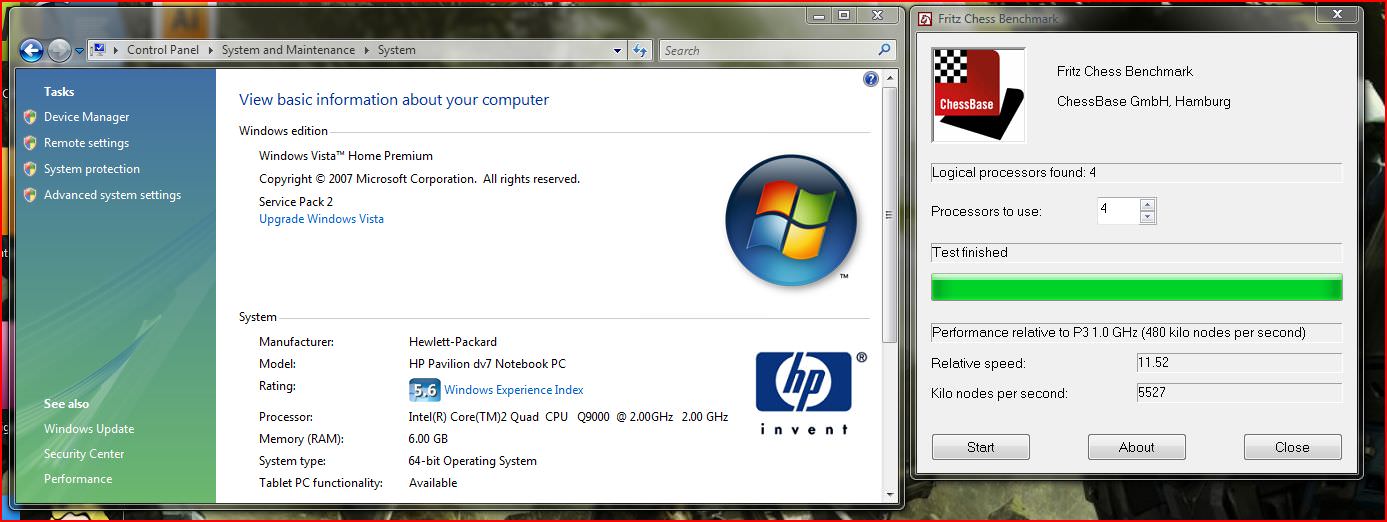
Task: Click shield icon beside System protection
Action: coord(30,169)
